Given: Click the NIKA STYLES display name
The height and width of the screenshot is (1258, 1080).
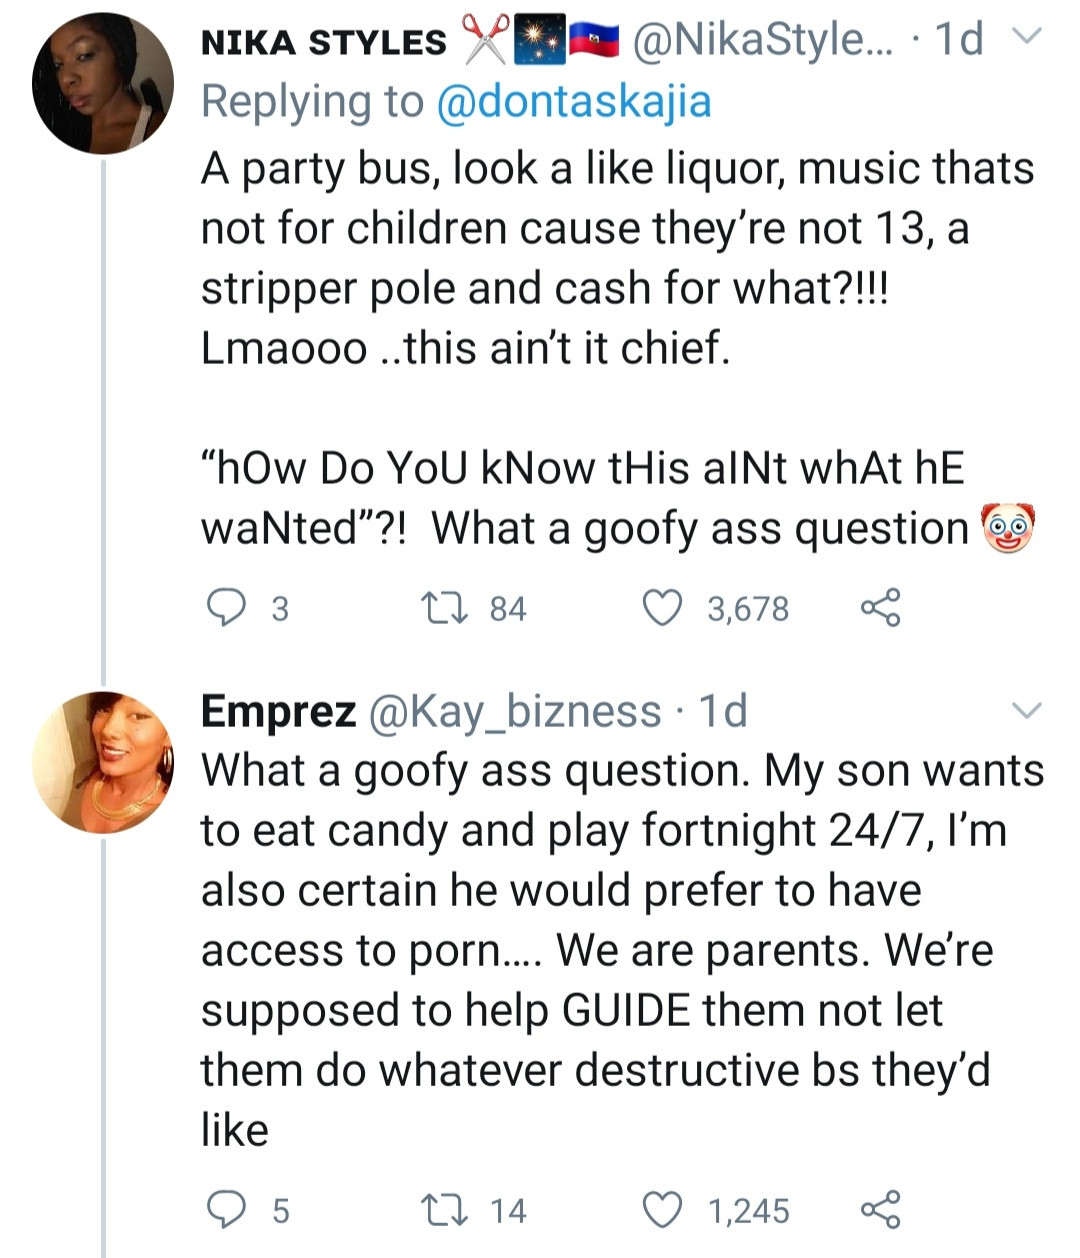Looking at the screenshot, I should click(x=324, y=42).
